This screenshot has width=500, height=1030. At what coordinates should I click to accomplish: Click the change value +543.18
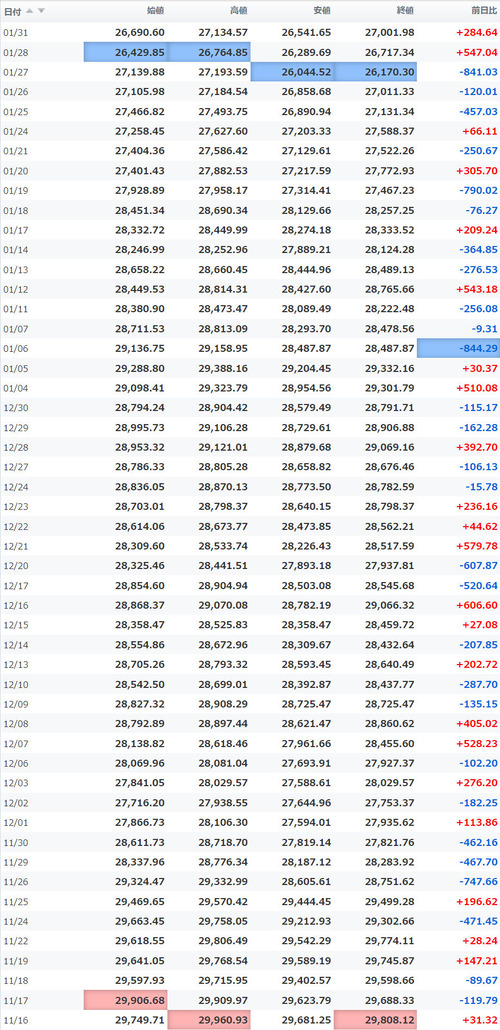(476, 290)
